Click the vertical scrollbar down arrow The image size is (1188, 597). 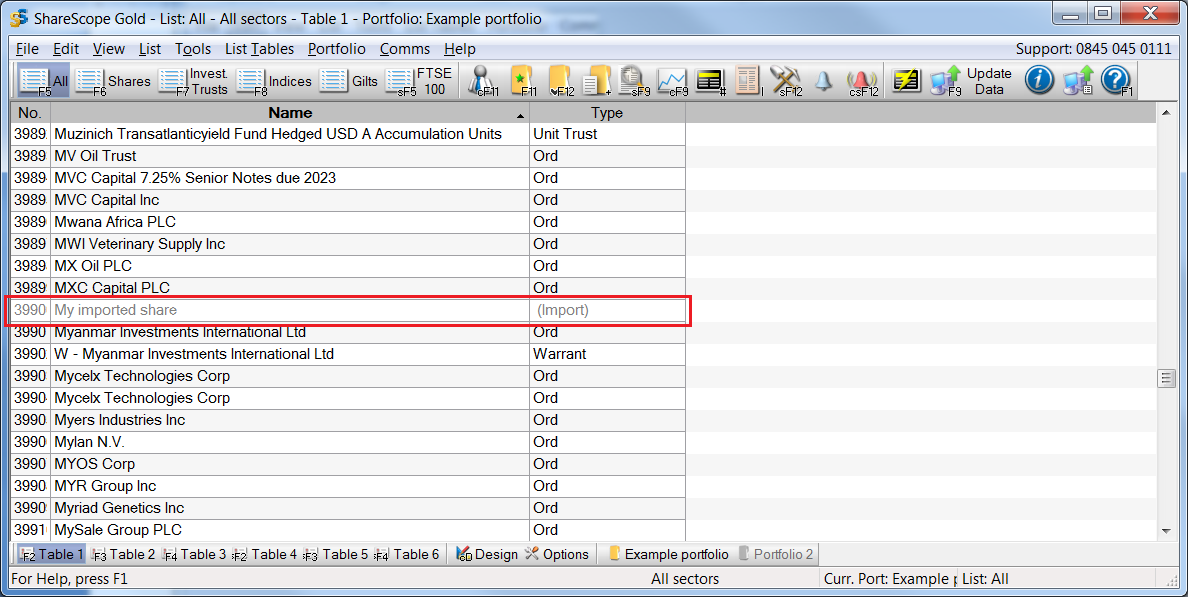[x=1165, y=530]
